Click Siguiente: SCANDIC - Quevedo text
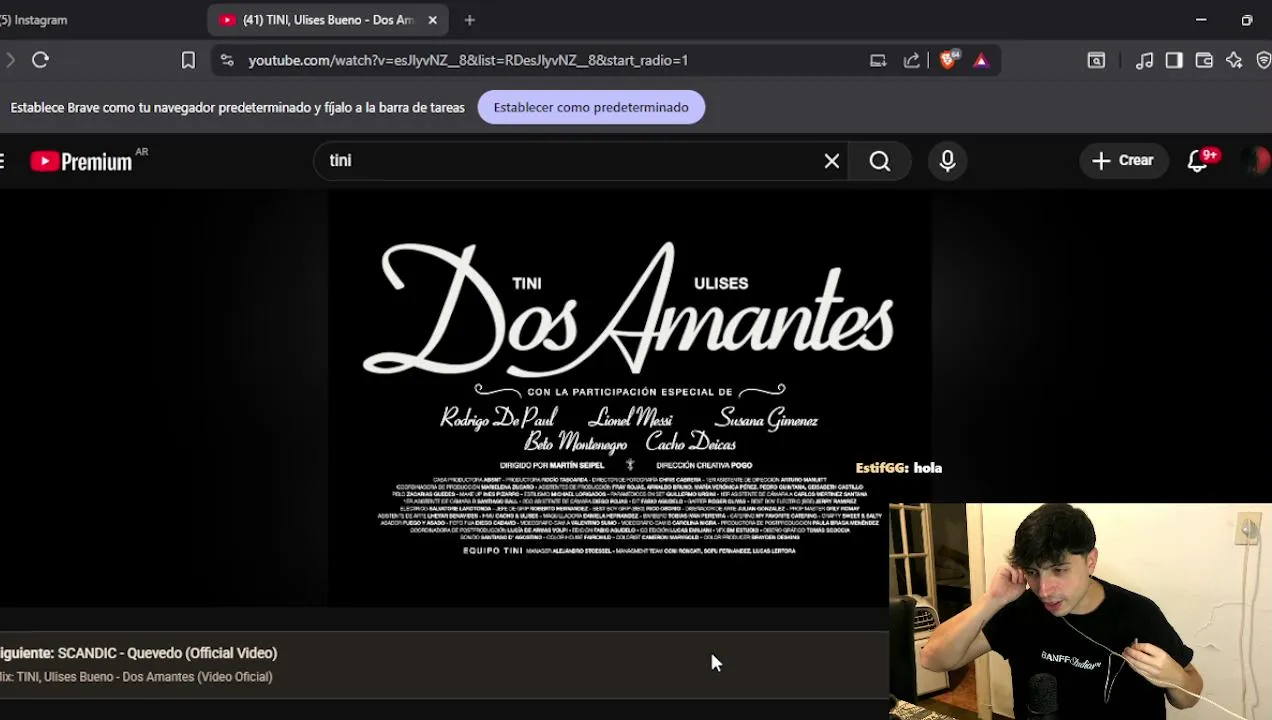The height and width of the screenshot is (720, 1272). 138,653
